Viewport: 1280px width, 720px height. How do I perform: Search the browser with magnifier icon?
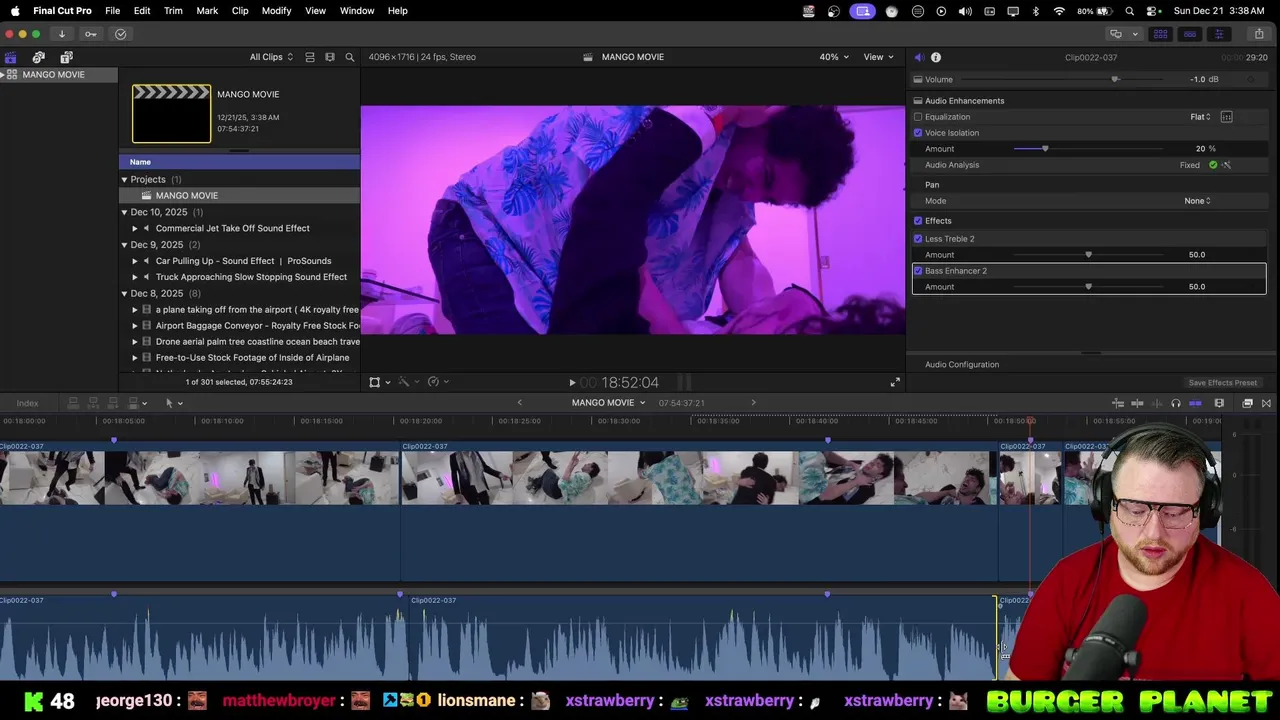click(x=350, y=57)
